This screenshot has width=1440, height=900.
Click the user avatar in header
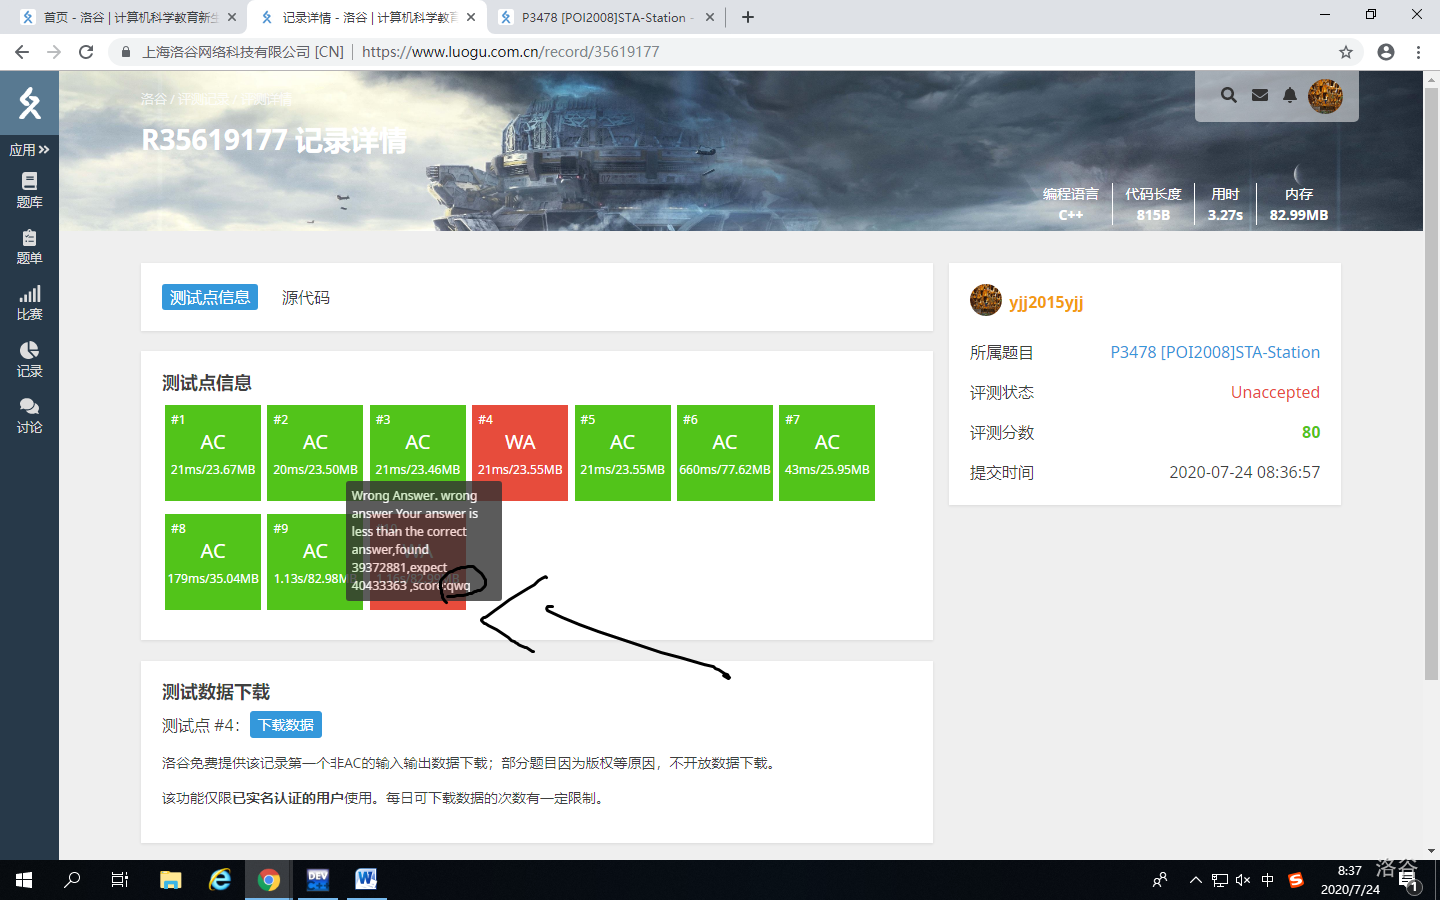point(1325,96)
